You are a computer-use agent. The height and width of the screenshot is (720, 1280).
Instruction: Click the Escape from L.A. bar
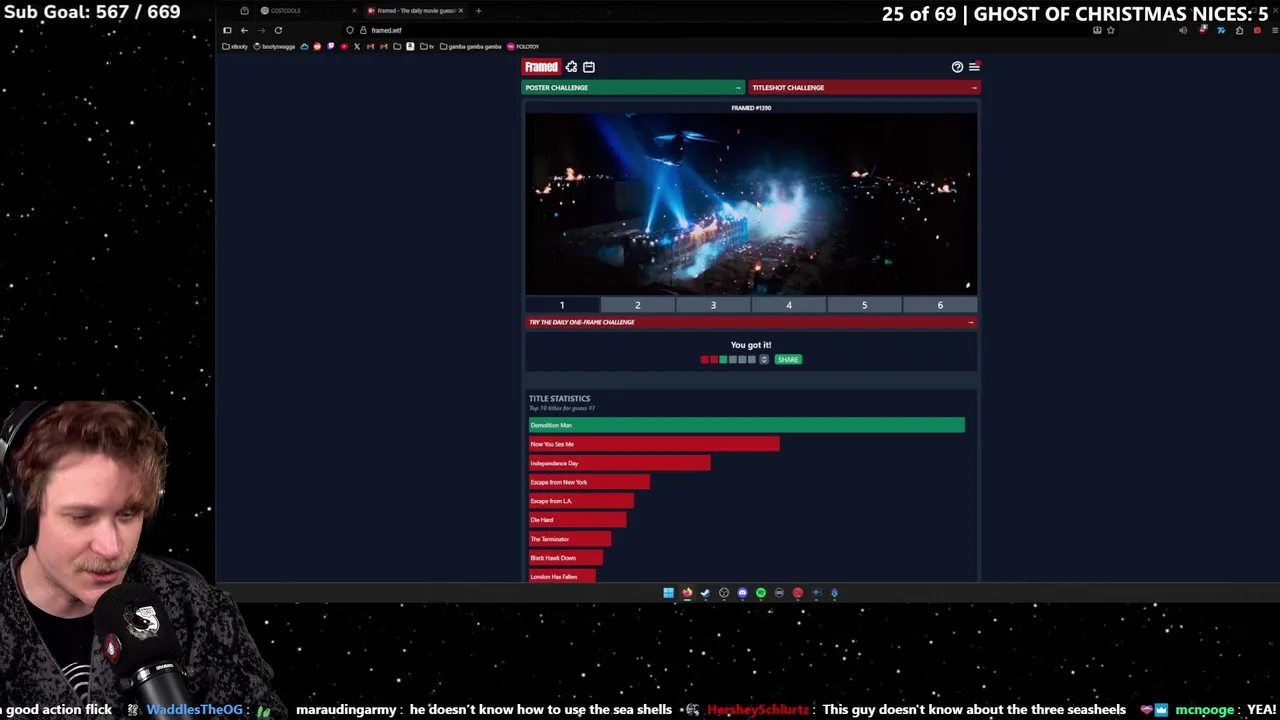tap(581, 501)
